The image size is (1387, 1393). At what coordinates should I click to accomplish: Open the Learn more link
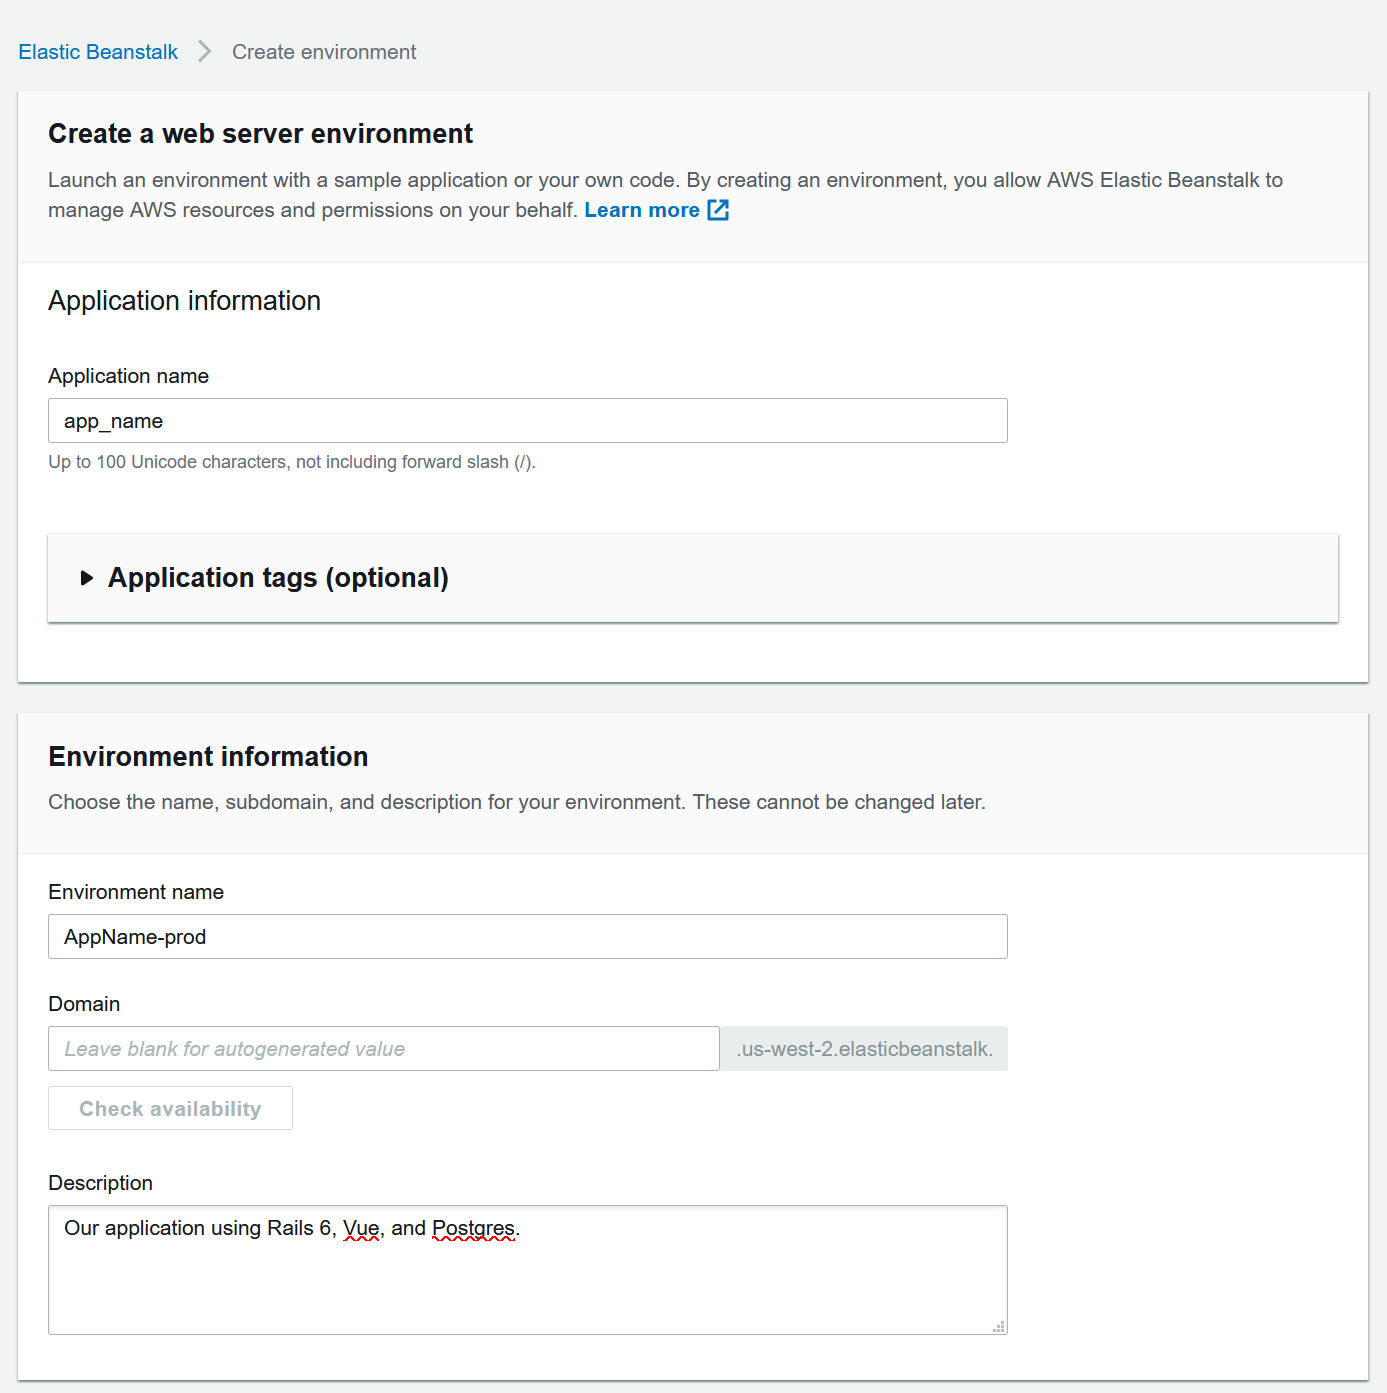[642, 210]
